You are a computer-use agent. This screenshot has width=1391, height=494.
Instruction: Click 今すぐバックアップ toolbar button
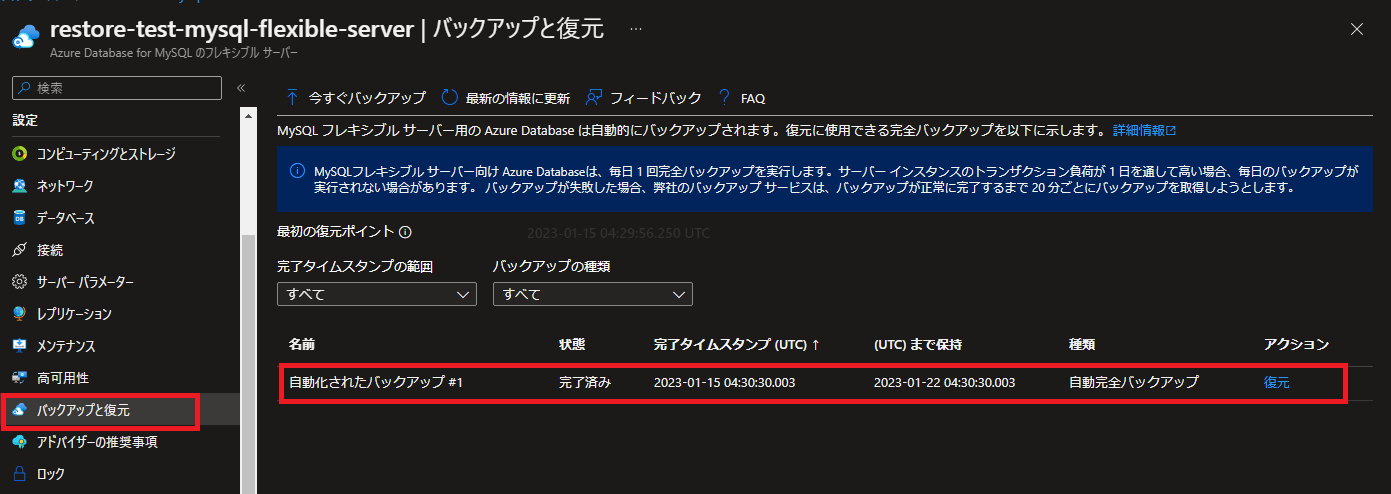[355, 98]
